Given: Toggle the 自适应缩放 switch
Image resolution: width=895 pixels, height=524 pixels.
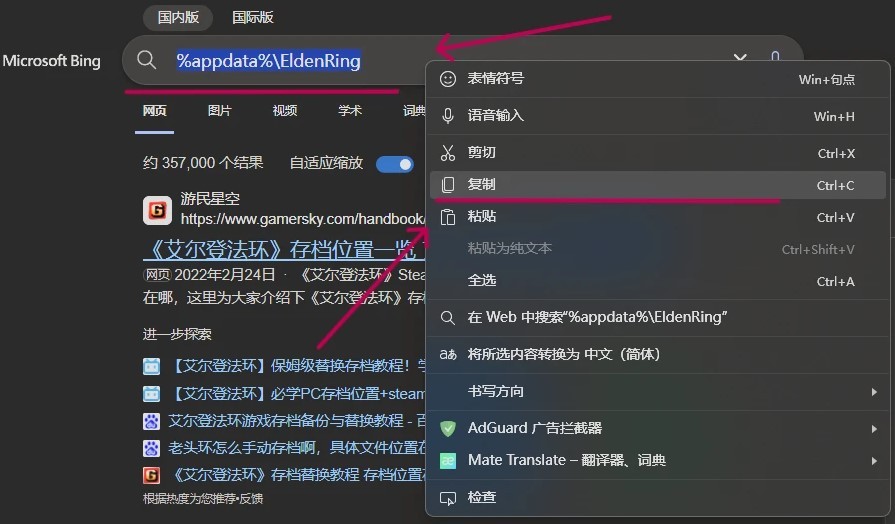Looking at the screenshot, I should tap(394, 164).
